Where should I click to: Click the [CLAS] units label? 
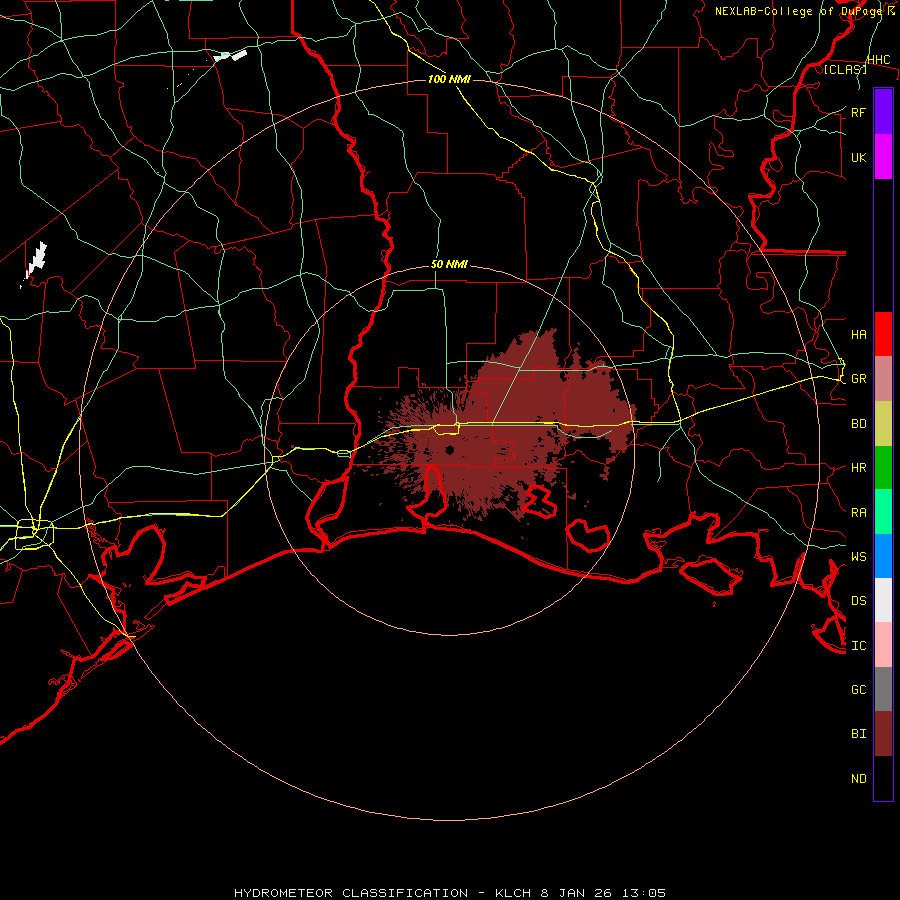pyautogui.click(x=845, y=69)
